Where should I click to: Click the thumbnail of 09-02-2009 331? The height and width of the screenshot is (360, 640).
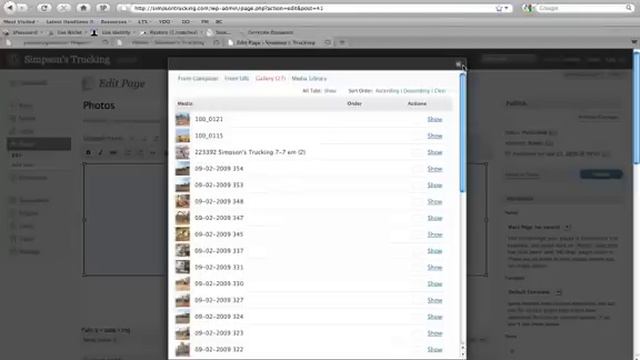(182, 267)
